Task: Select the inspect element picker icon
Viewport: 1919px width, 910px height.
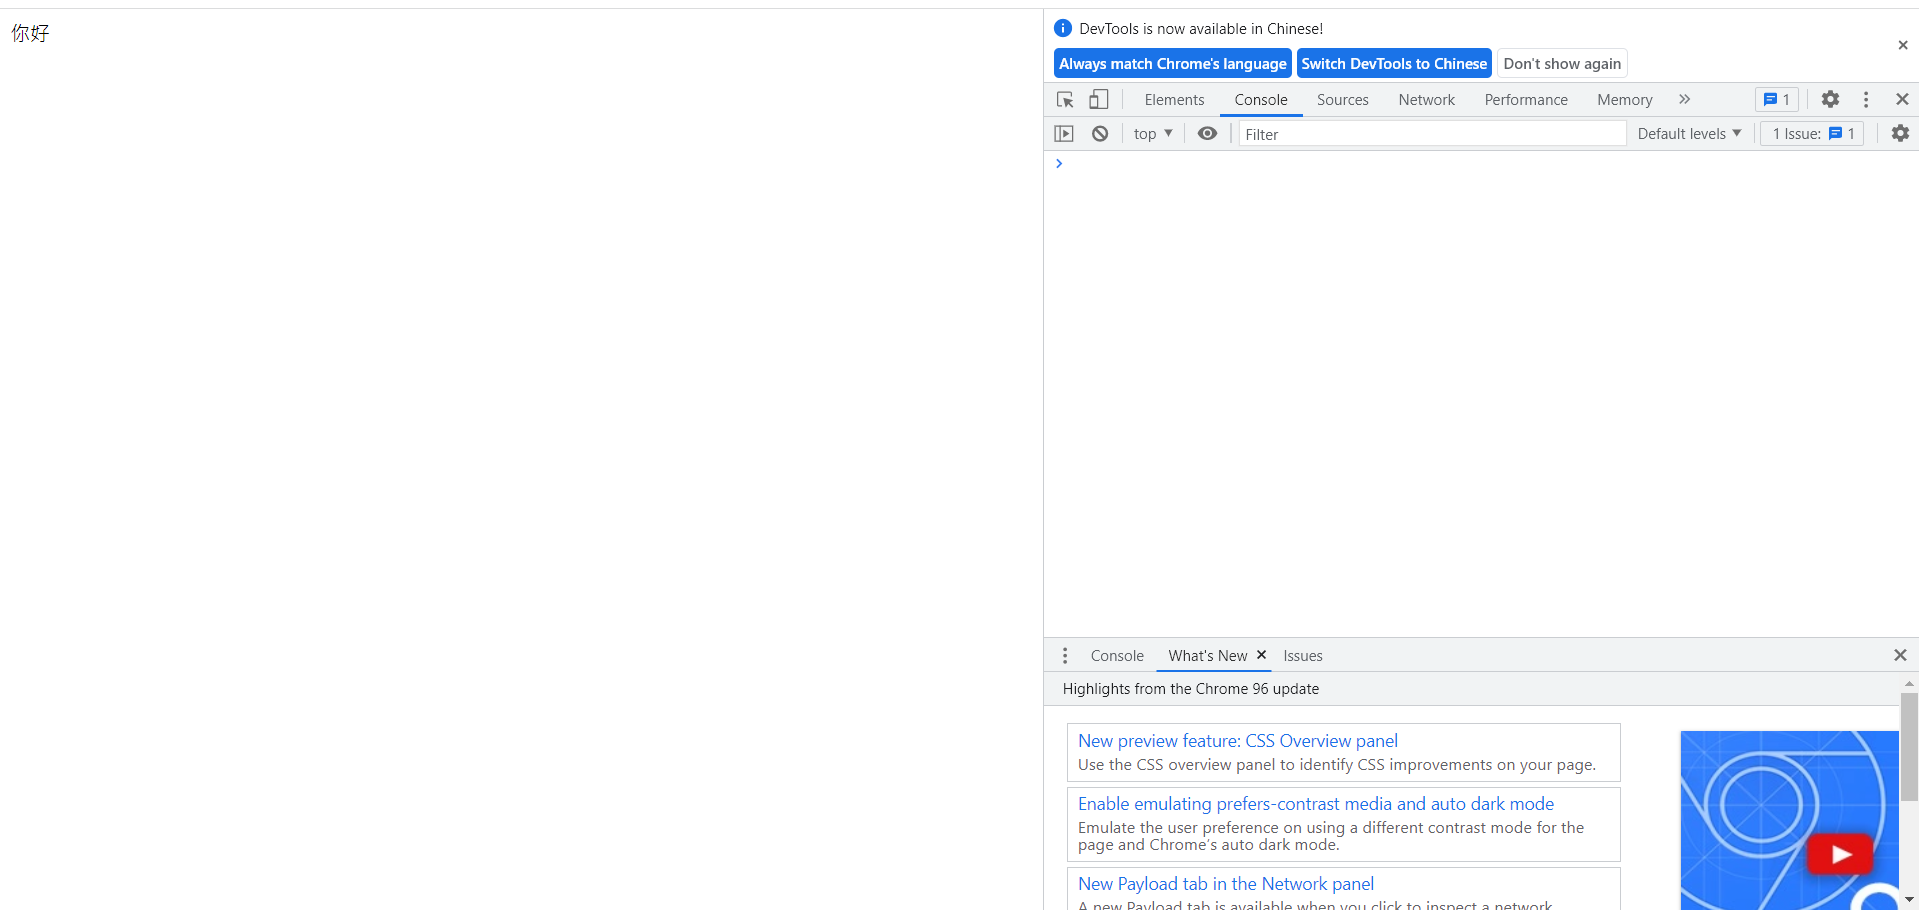Action: (x=1065, y=100)
